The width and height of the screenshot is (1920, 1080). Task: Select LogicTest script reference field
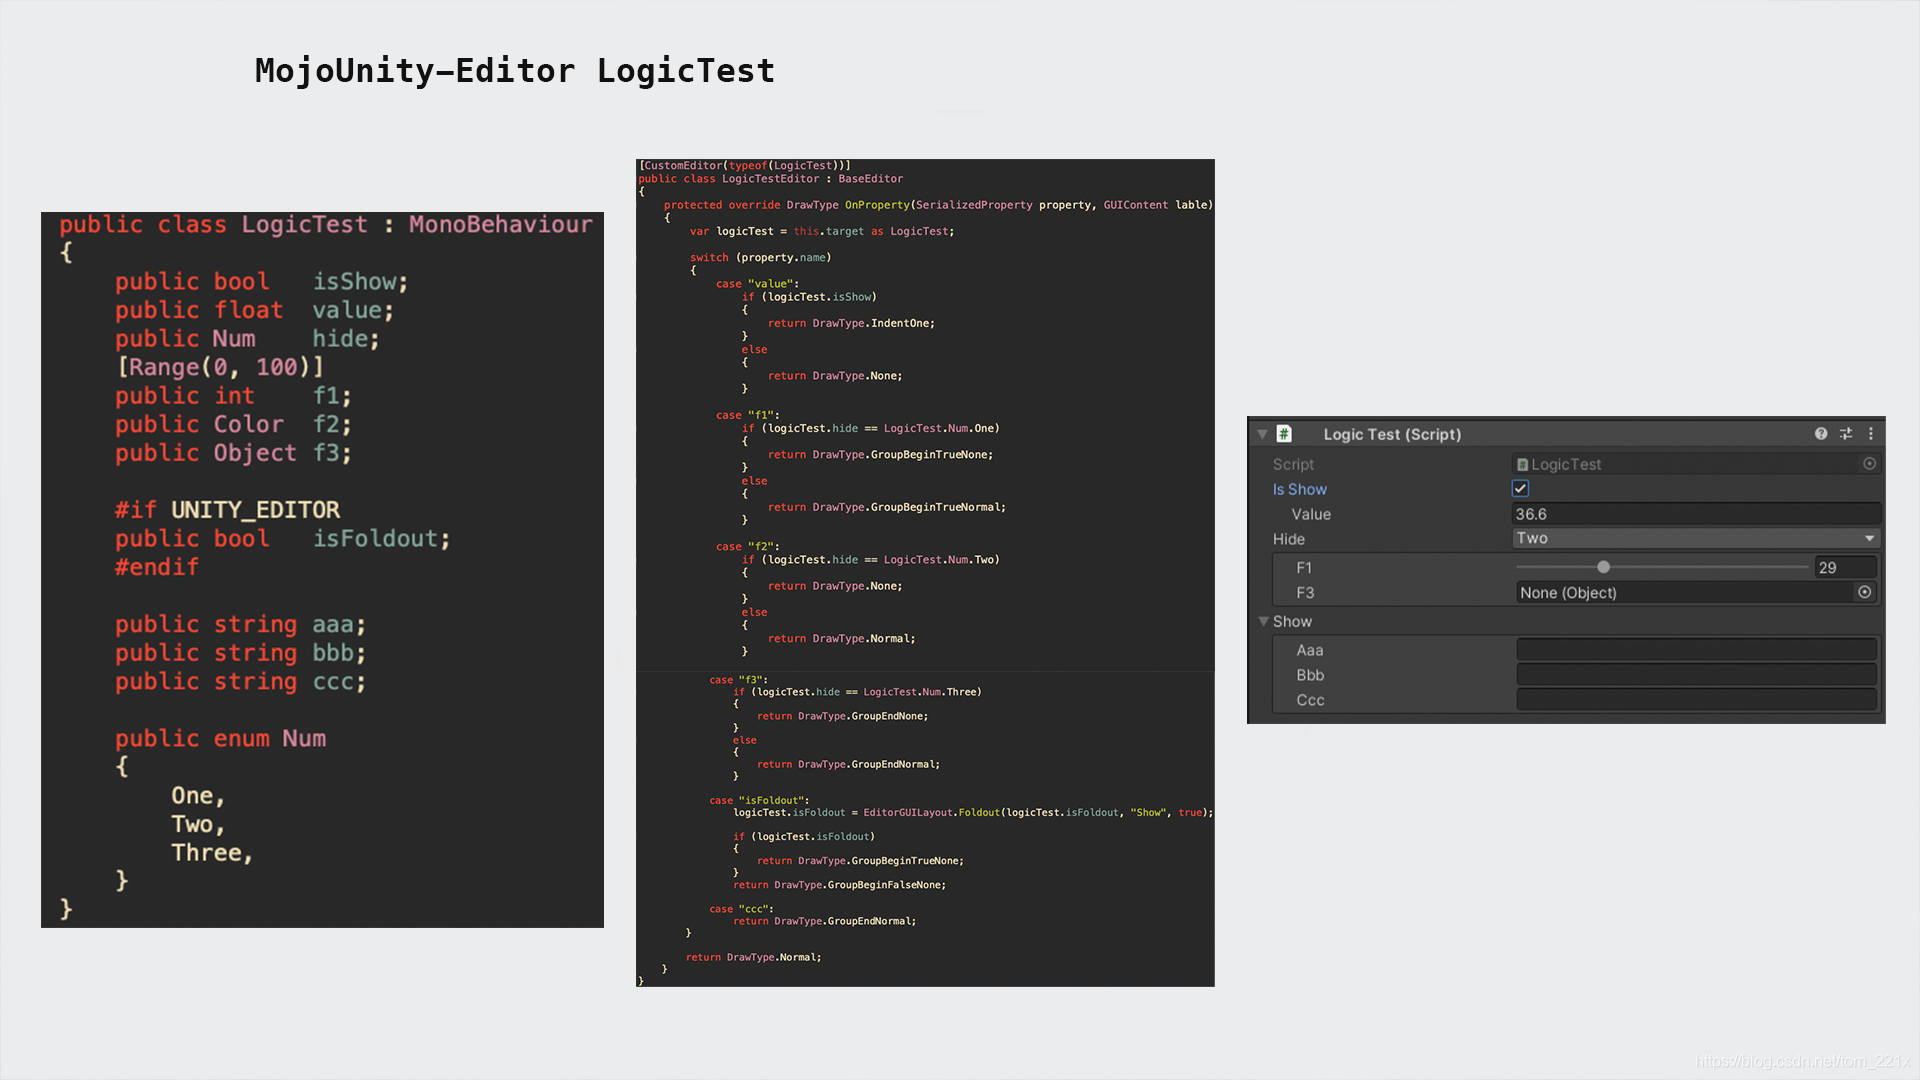(1689, 463)
